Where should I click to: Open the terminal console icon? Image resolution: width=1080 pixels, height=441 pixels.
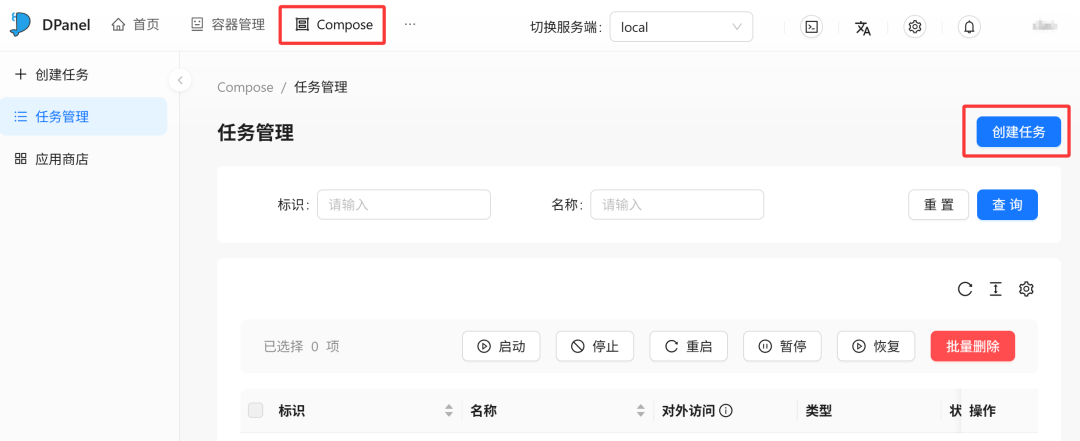[813, 27]
